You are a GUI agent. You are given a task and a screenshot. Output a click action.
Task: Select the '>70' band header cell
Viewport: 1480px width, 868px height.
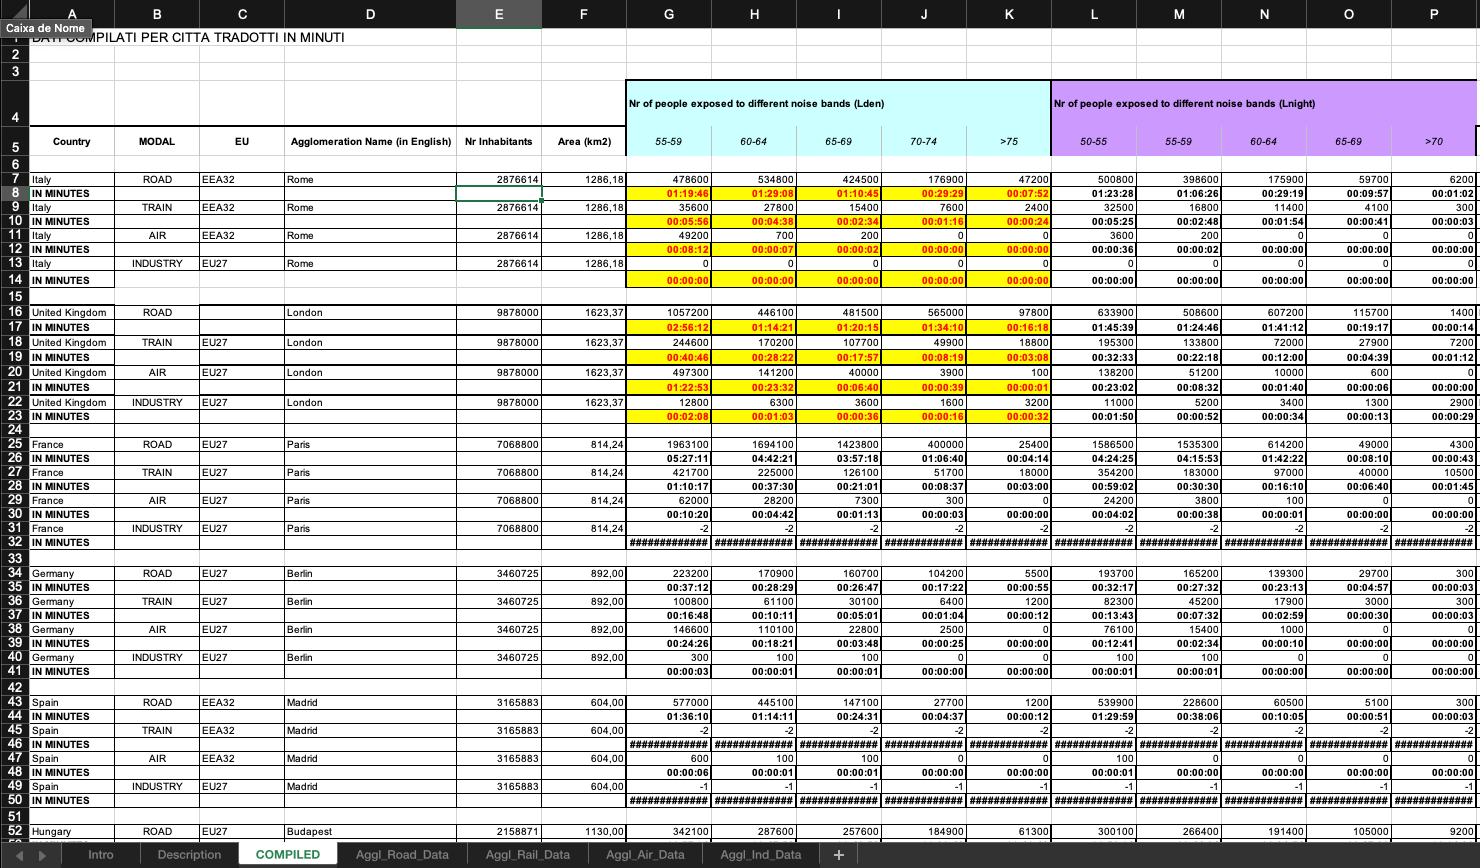[x=1434, y=141]
